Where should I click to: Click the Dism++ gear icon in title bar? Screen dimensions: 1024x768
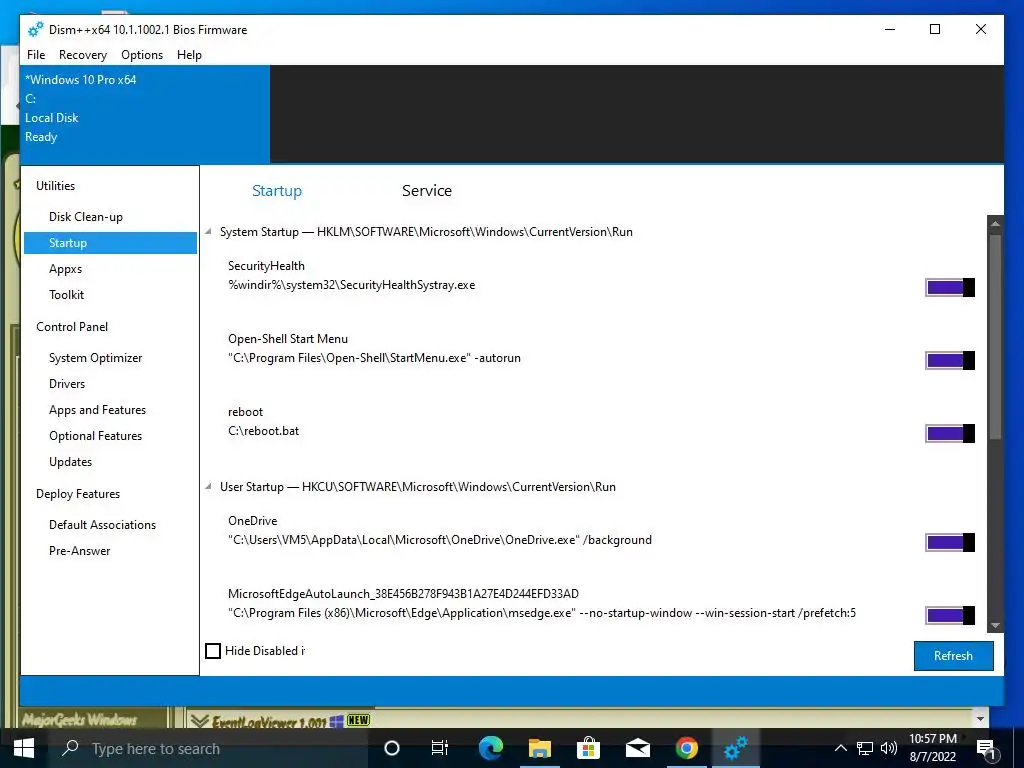click(x=36, y=29)
